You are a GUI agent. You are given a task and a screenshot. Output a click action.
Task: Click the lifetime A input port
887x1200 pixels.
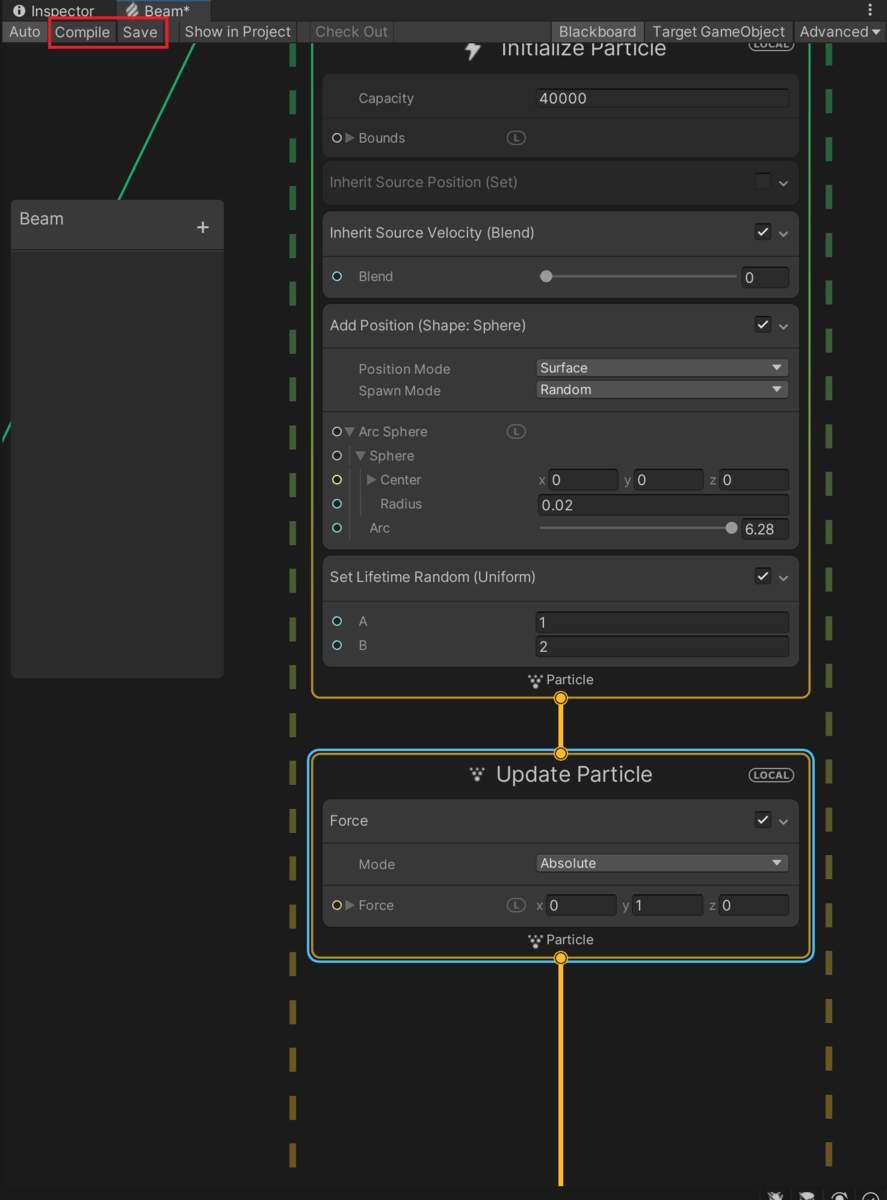337,622
